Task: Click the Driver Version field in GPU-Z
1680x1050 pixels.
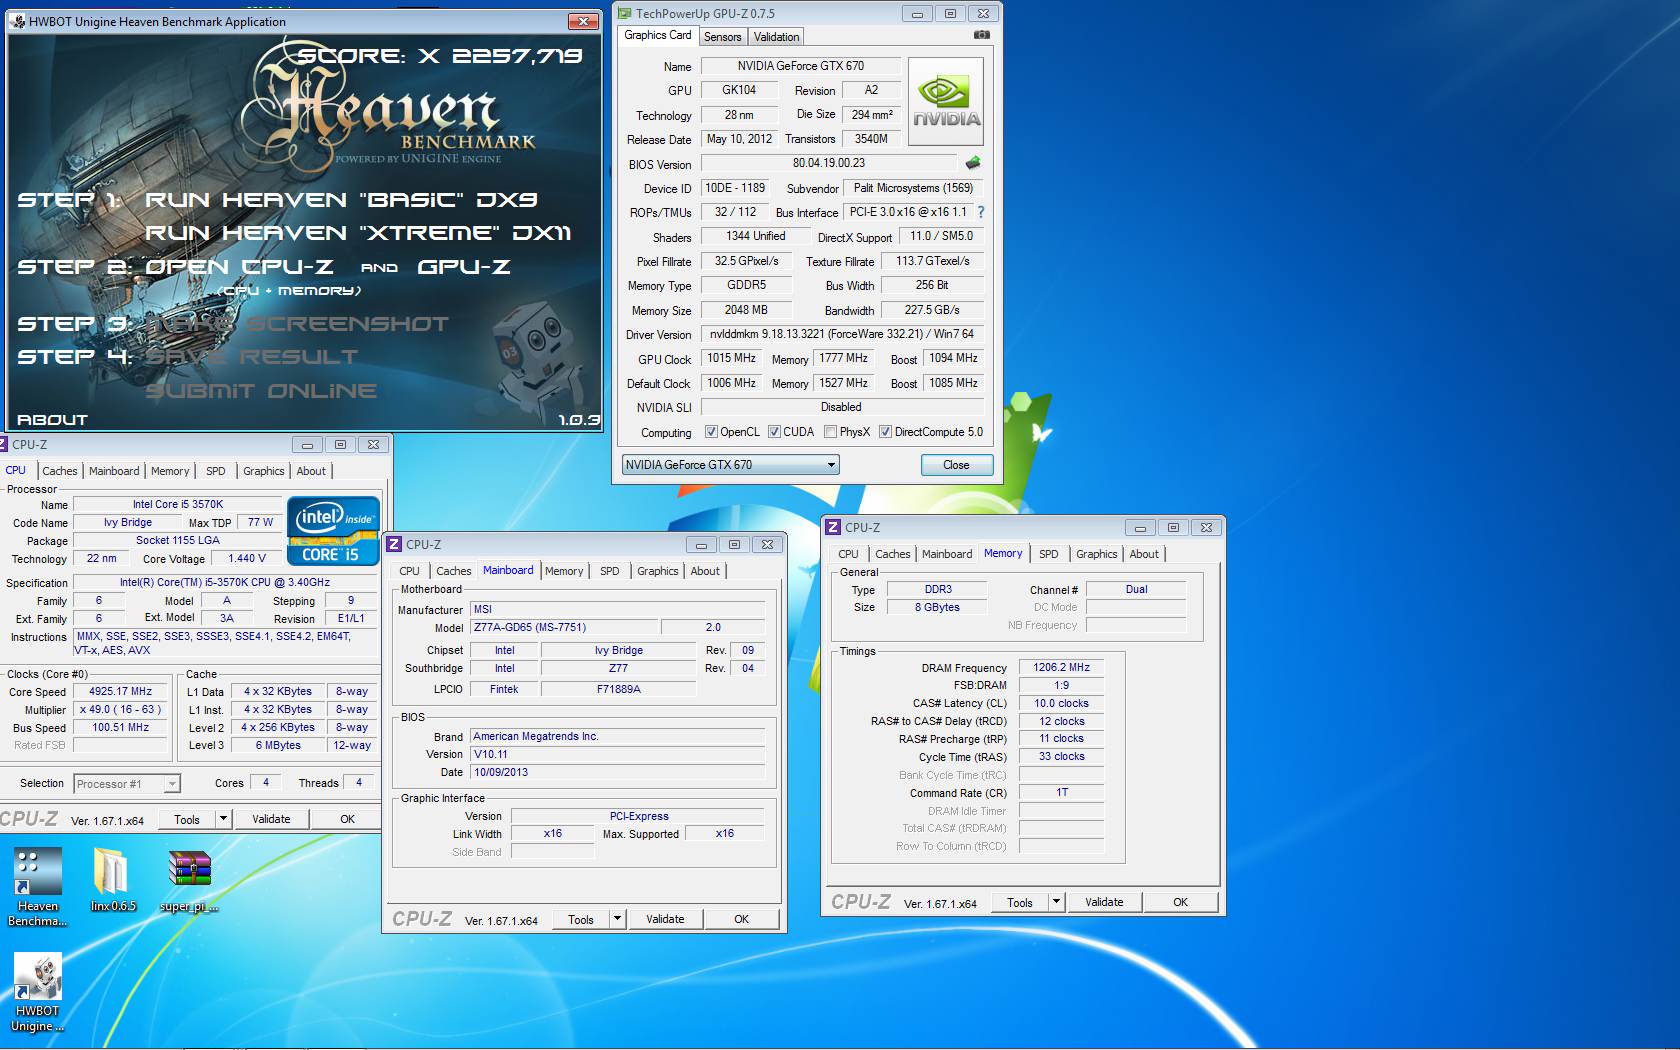Action: tap(842, 334)
